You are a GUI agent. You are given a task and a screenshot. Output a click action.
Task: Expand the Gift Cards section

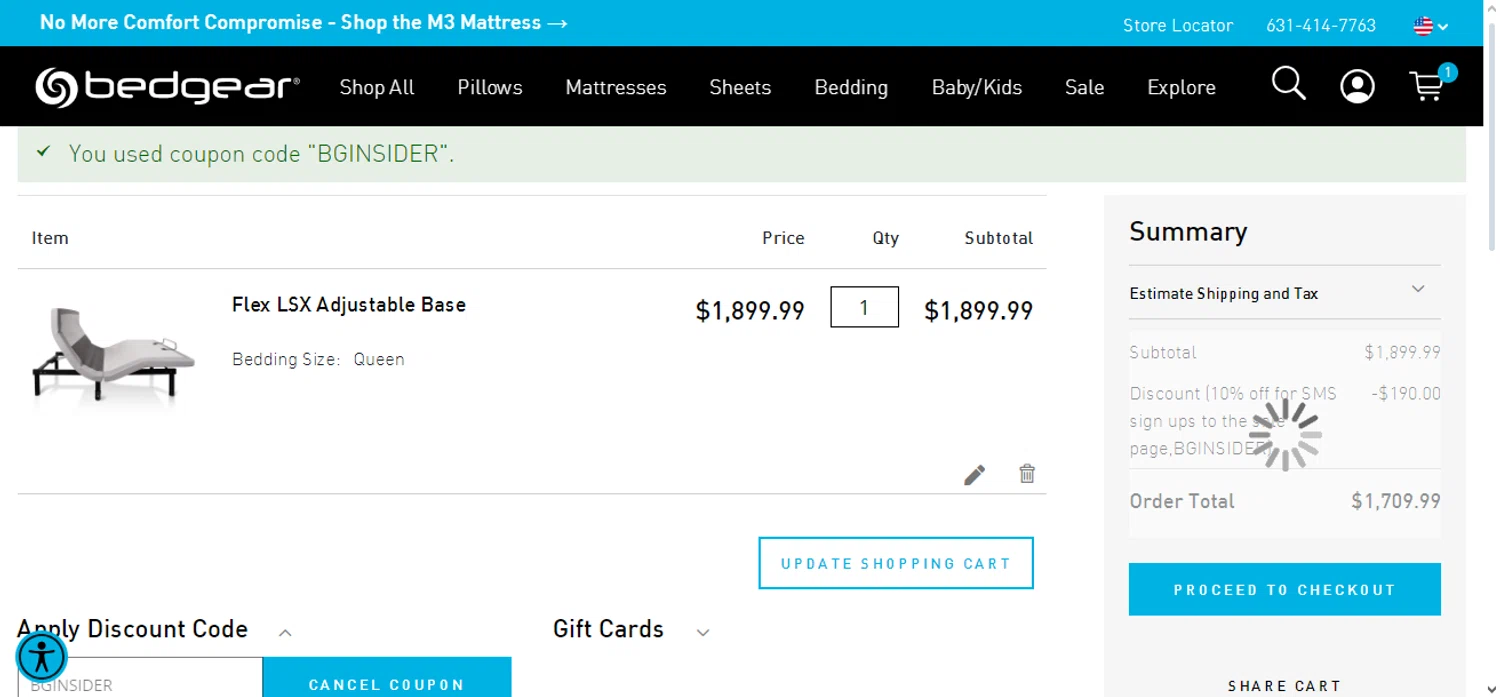(x=631, y=630)
